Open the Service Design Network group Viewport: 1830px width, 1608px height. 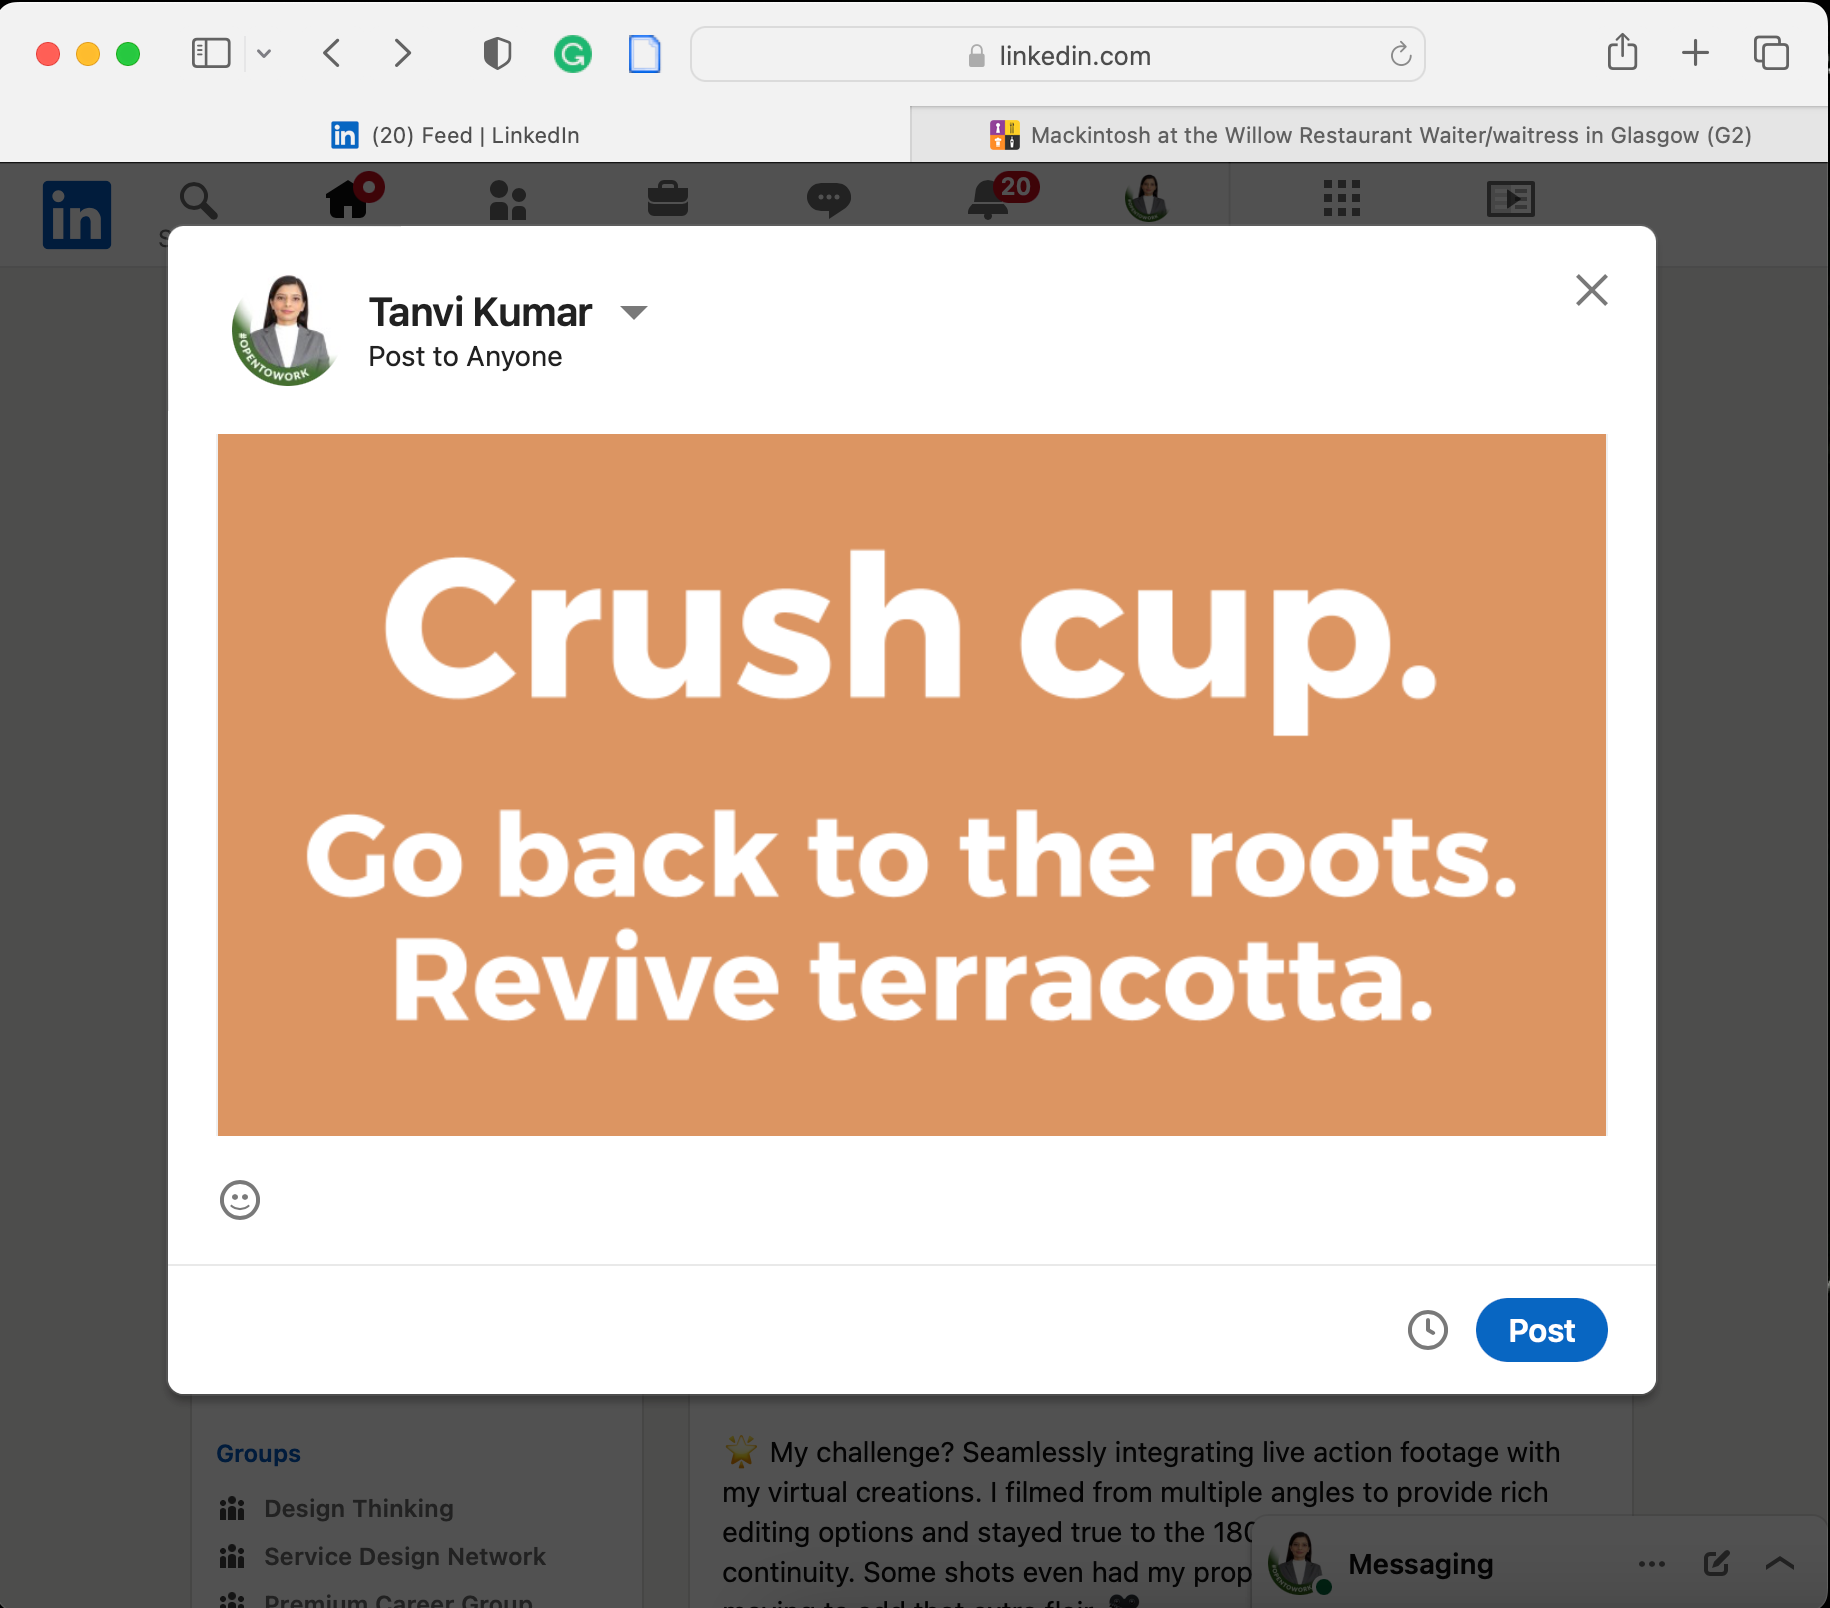pos(405,1556)
